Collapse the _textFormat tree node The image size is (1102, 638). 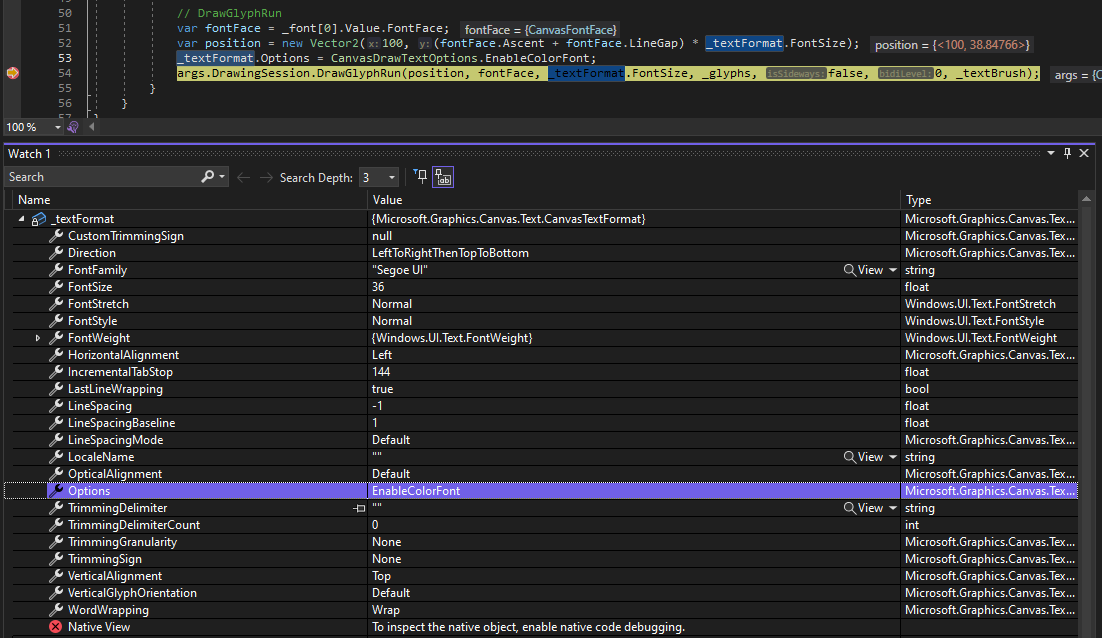21,218
